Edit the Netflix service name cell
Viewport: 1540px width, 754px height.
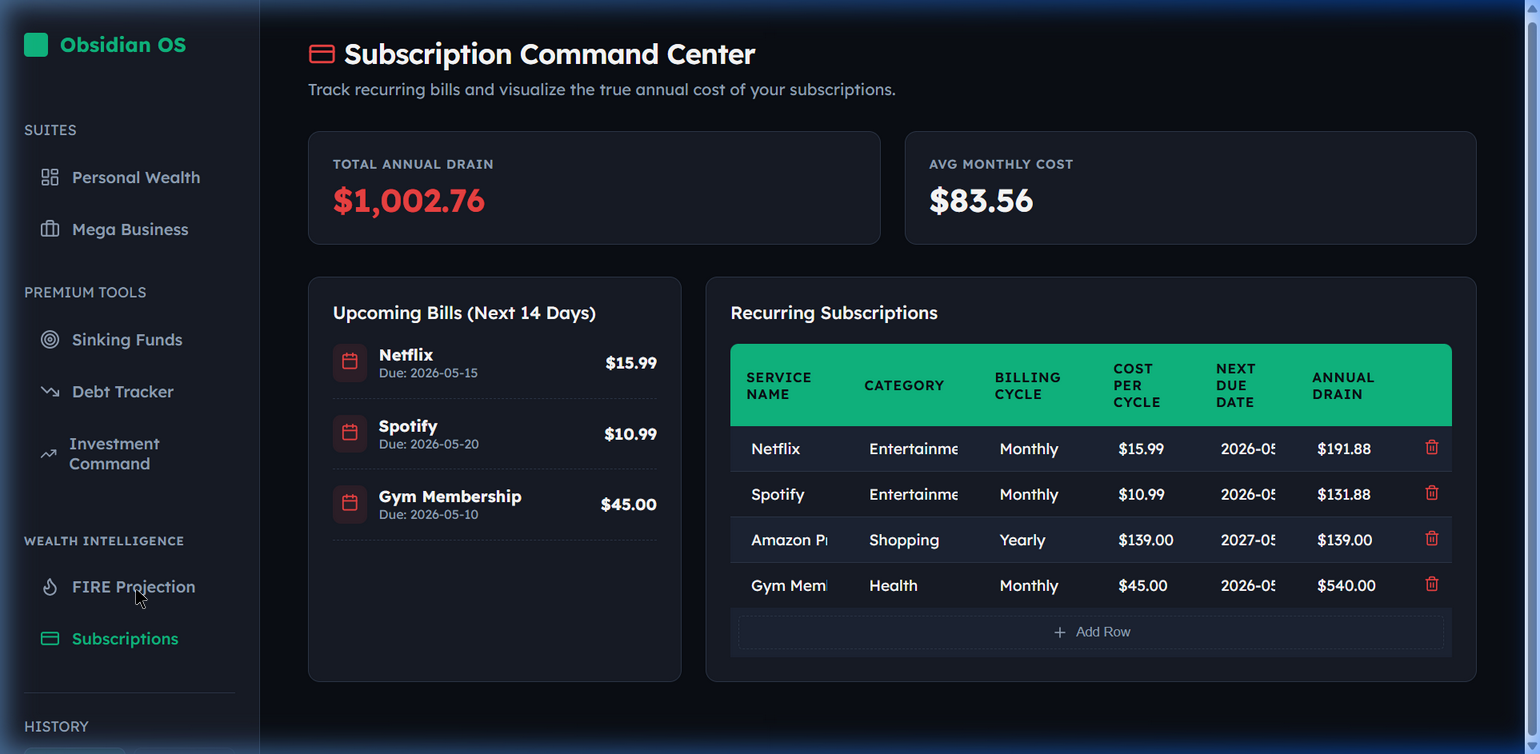(x=789, y=449)
